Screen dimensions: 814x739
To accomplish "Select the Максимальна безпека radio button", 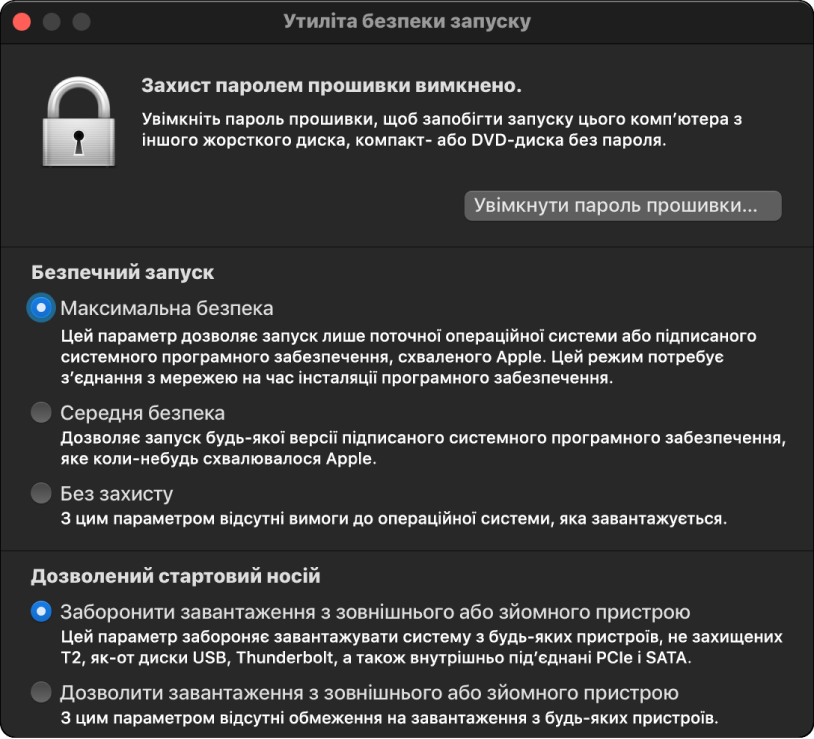I will pyautogui.click(x=40, y=307).
